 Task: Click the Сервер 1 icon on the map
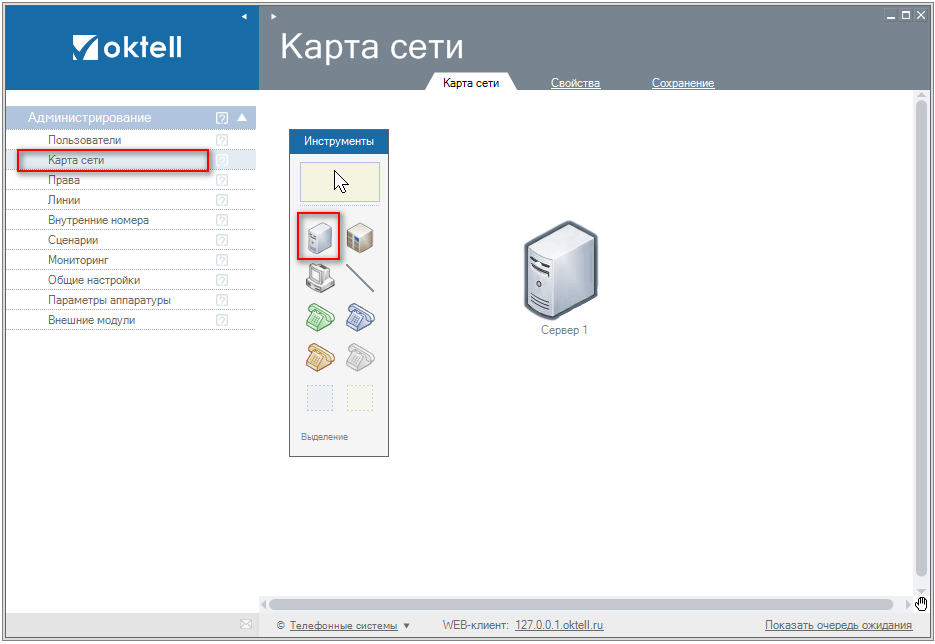coord(563,268)
